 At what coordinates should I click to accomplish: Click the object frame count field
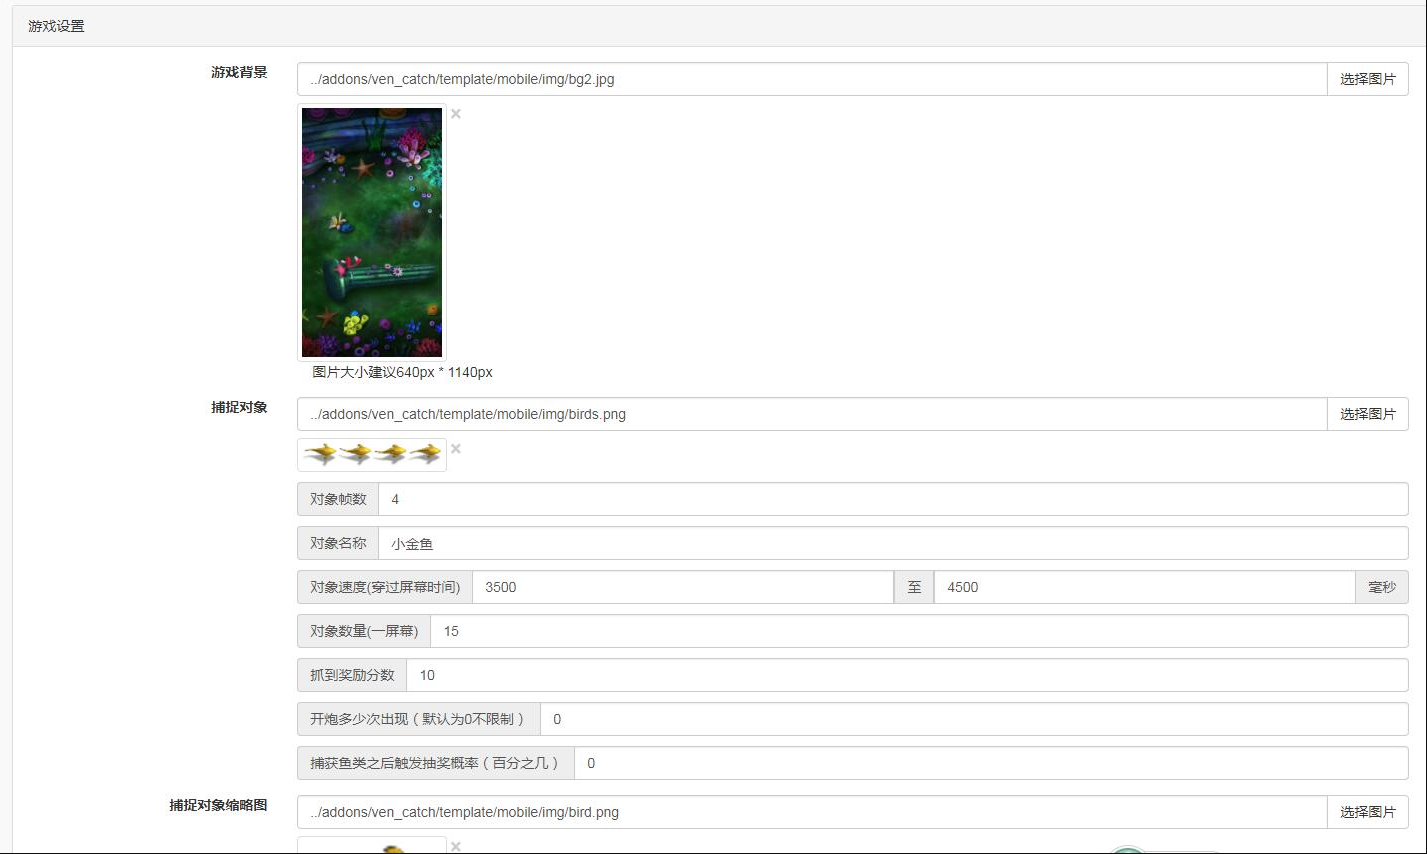892,499
